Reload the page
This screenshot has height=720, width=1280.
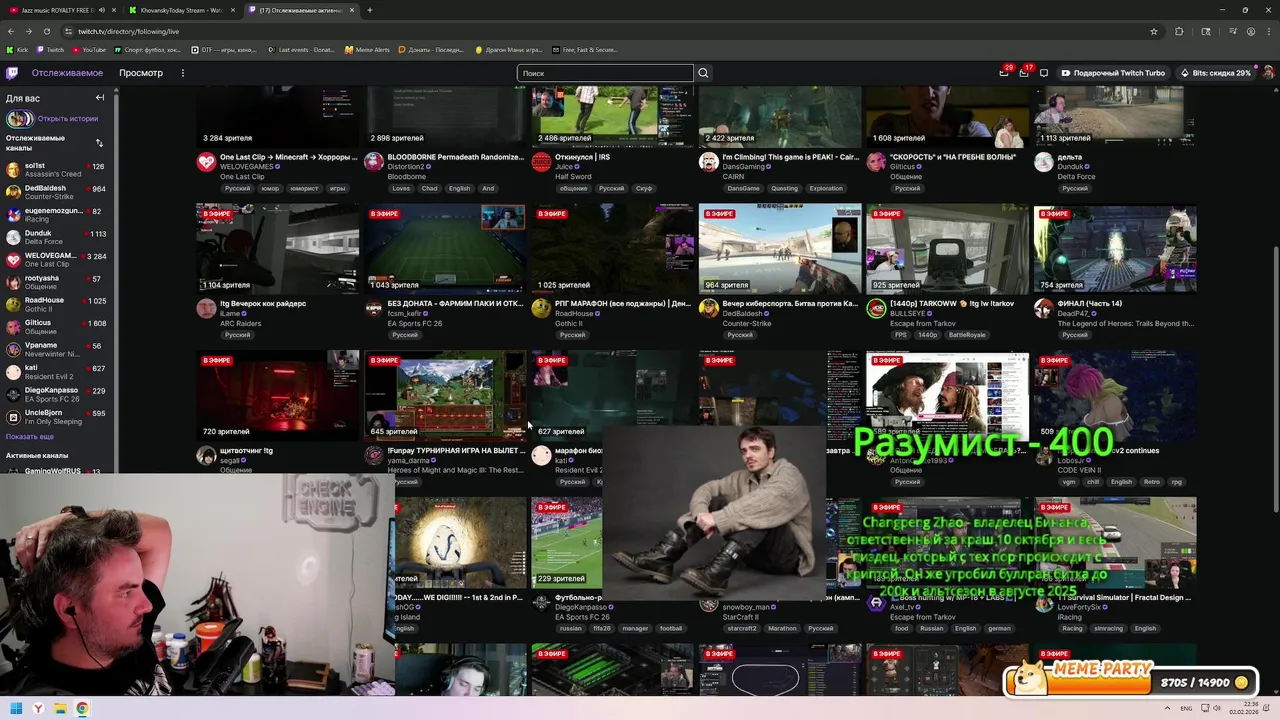click(46, 31)
